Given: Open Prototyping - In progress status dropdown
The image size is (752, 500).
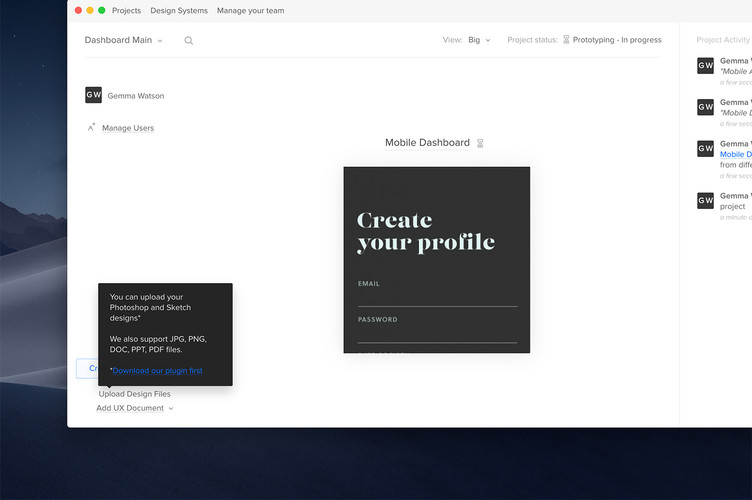Looking at the screenshot, I should 617,40.
